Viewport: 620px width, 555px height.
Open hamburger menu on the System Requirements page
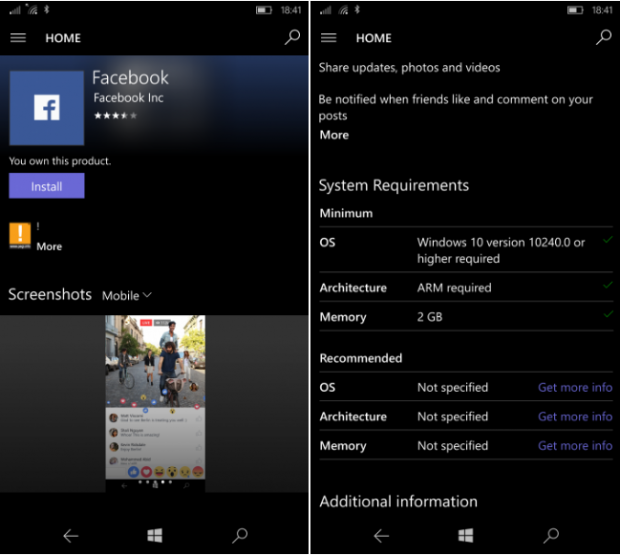click(329, 38)
